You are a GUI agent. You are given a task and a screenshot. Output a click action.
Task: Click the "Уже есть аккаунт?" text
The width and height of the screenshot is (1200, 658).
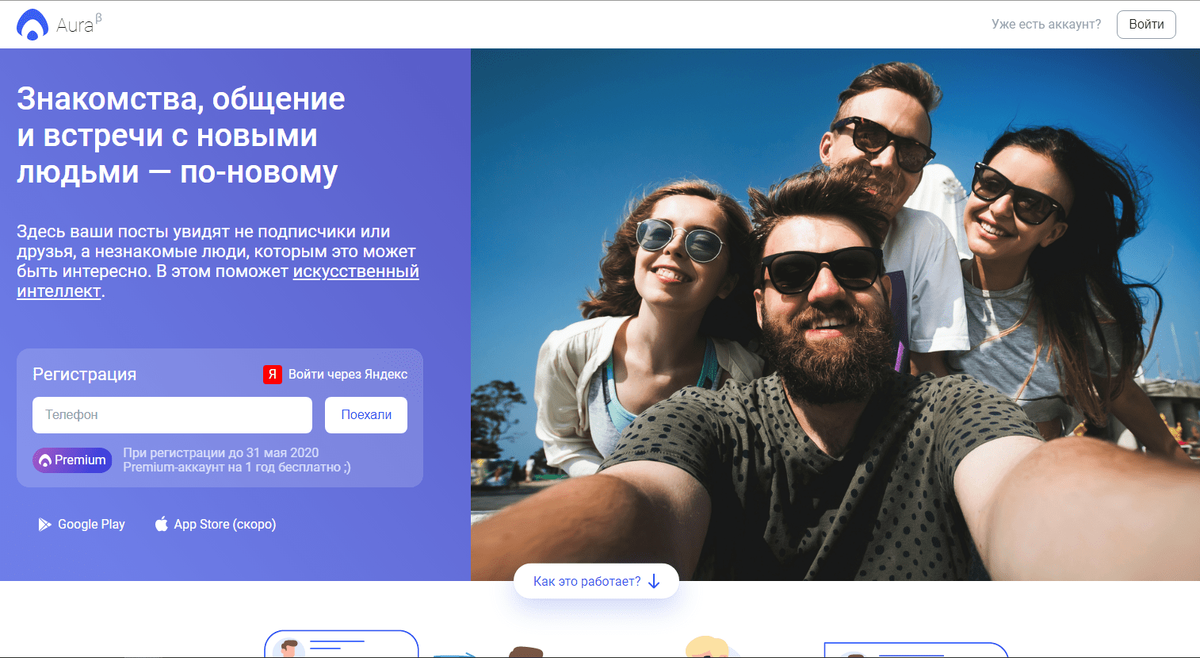(x=1046, y=24)
